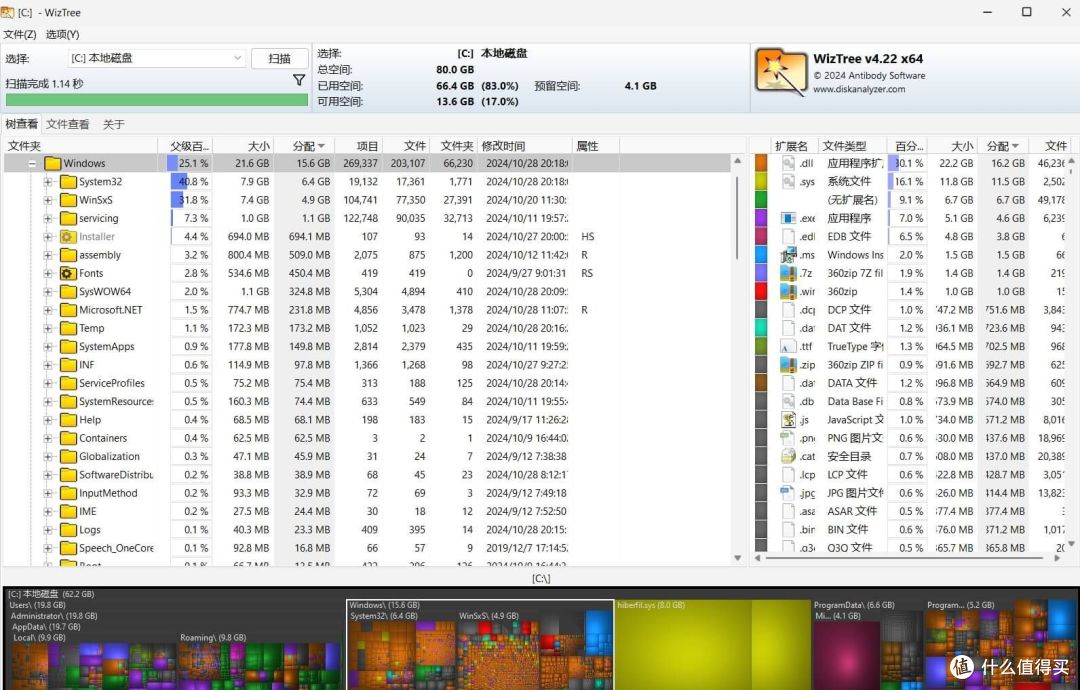The height and width of the screenshot is (690, 1080).
Task: Click the .sys file type icon
Action: (x=789, y=182)
